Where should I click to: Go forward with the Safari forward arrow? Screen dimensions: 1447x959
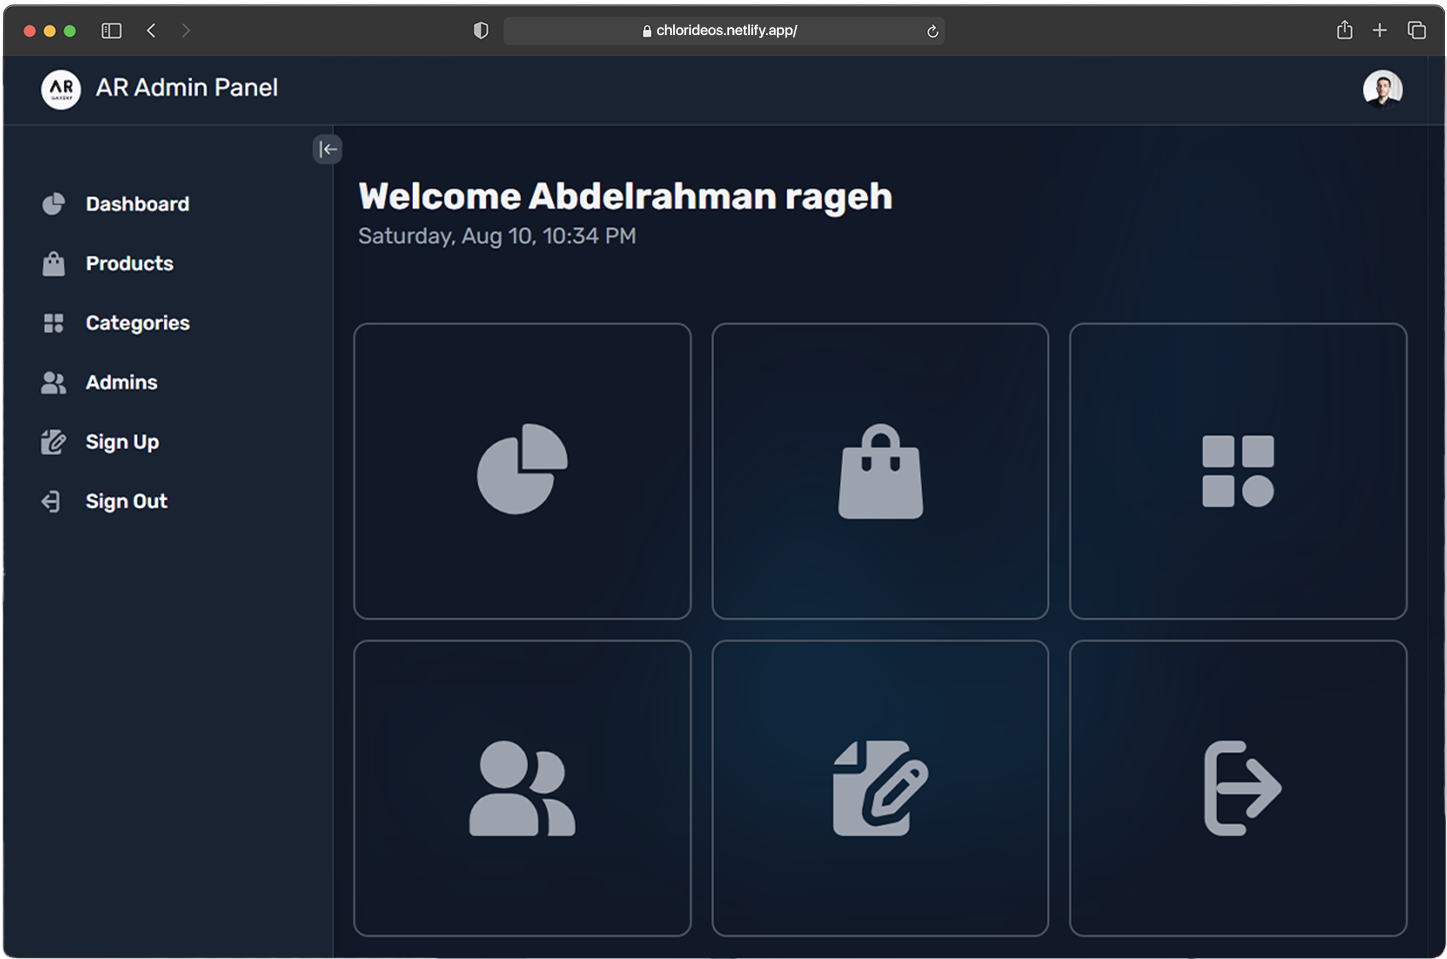(186, 31)
